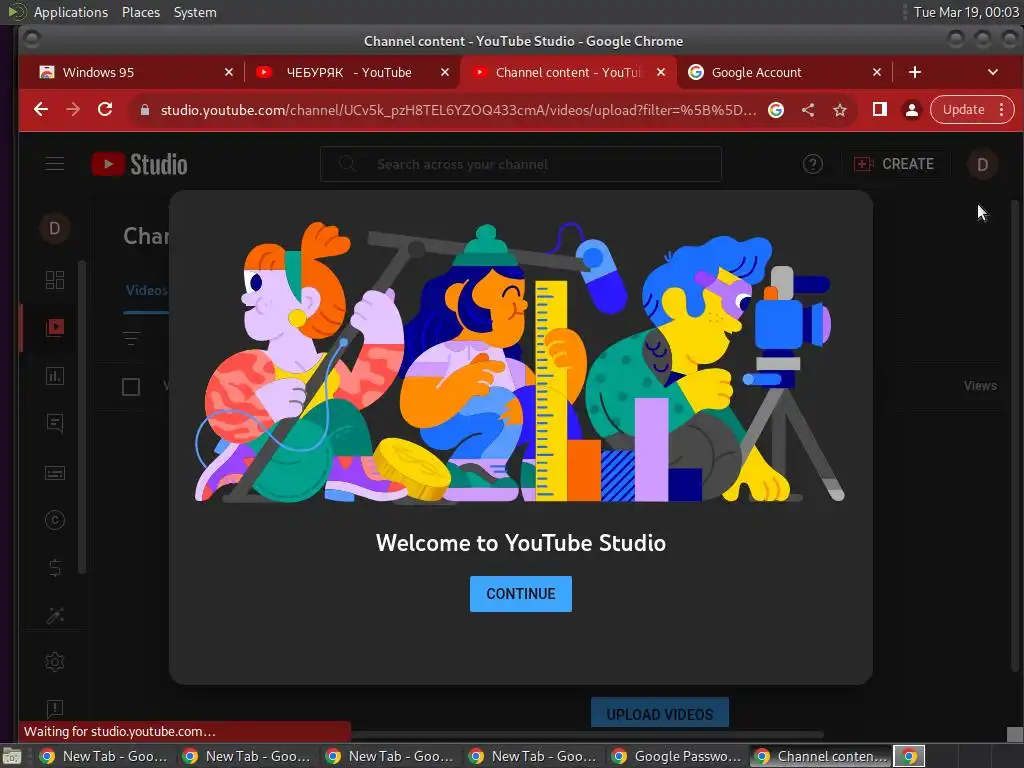This screenshot has width=1024, height=768.
Task: Click the UPLOAD VIDEOS button
Action: [x=660, y=713]
